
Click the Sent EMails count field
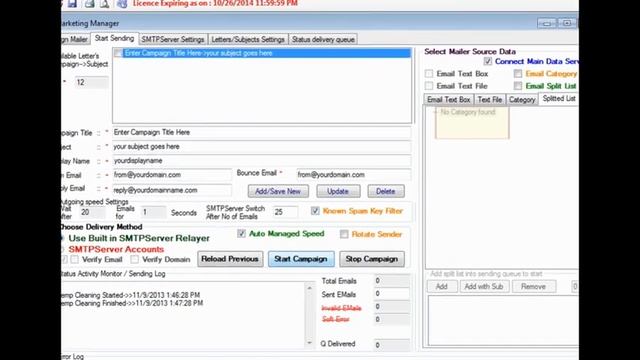(x=392, y=294)
